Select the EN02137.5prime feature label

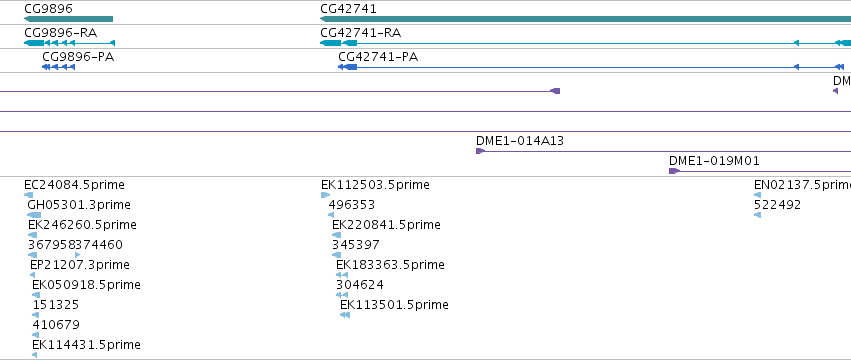[x=802, y=185]
